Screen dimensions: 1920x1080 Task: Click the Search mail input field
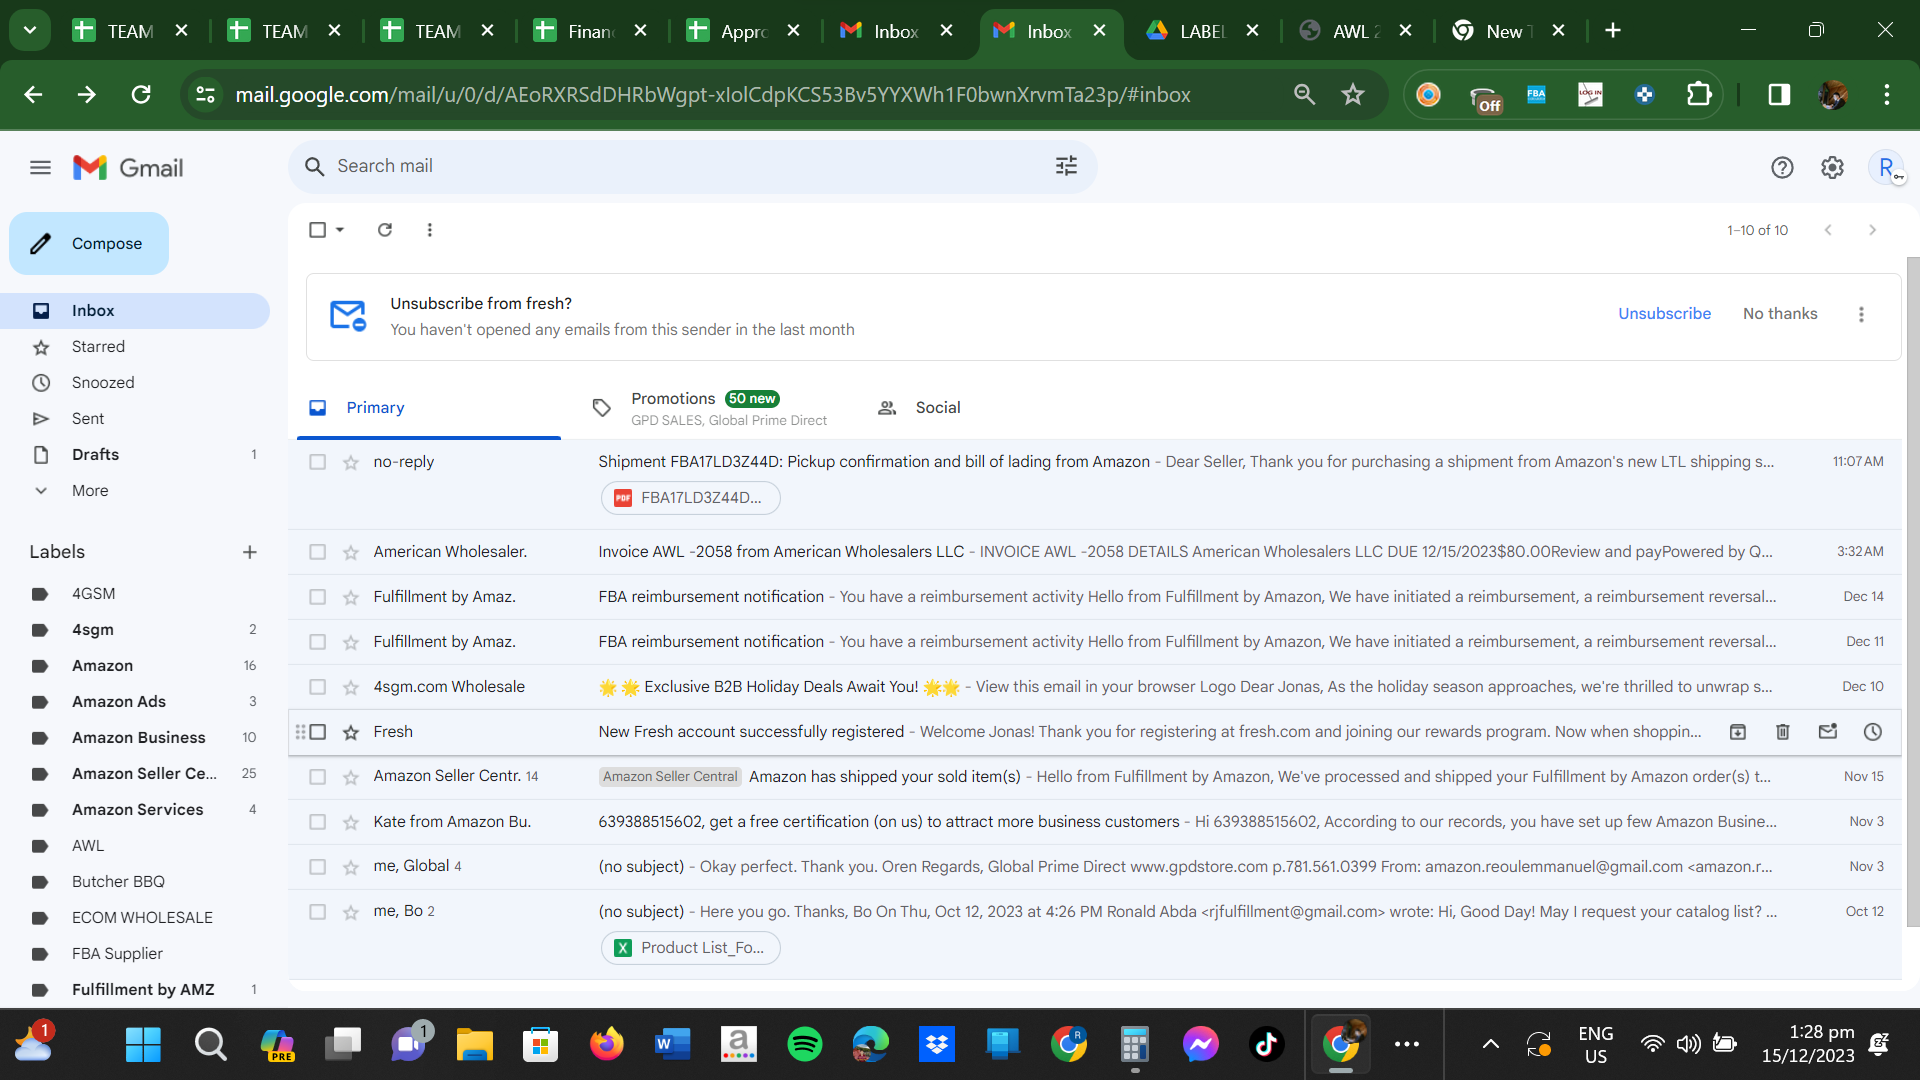(690, 166)
